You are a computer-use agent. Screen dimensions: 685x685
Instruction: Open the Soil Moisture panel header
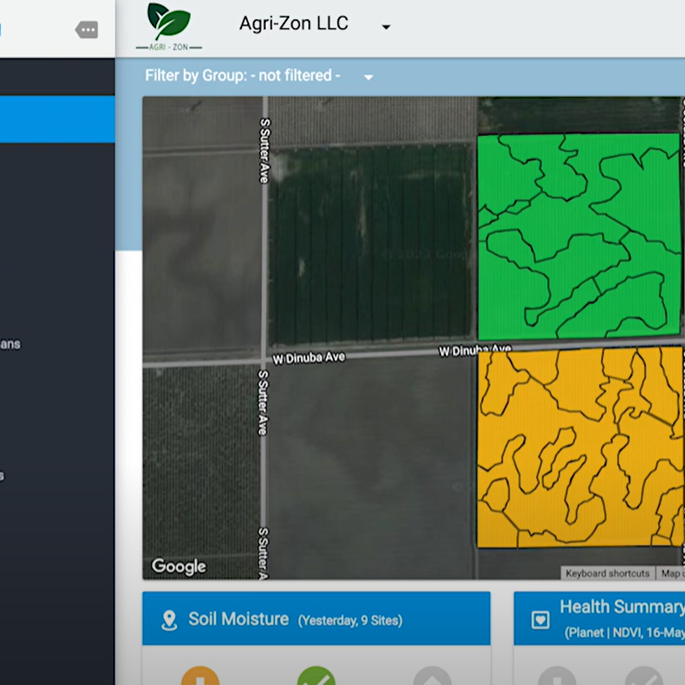pos(316,618)
